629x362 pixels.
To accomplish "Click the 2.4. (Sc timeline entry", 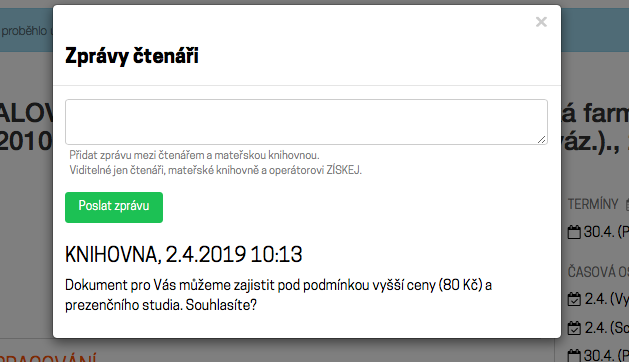I will point(607,328).
